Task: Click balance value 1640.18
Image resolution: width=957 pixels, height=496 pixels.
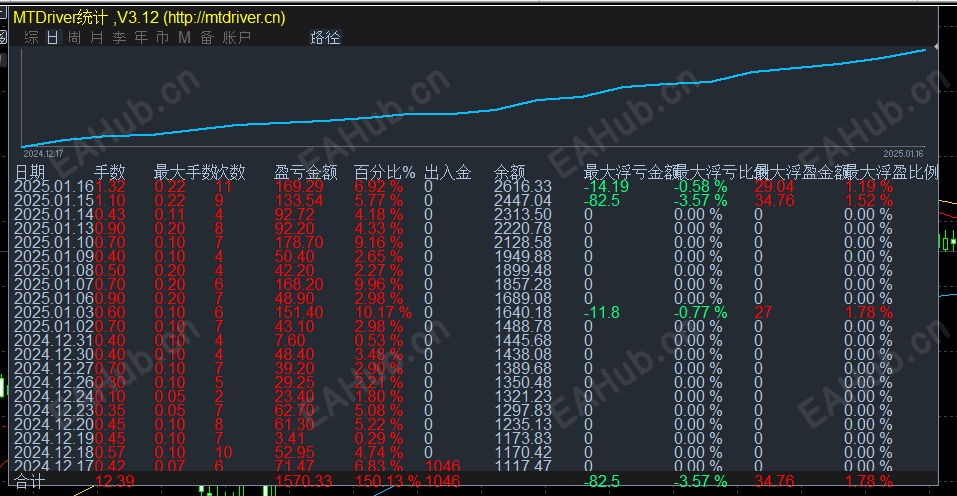Action: (x=523, y=313)
